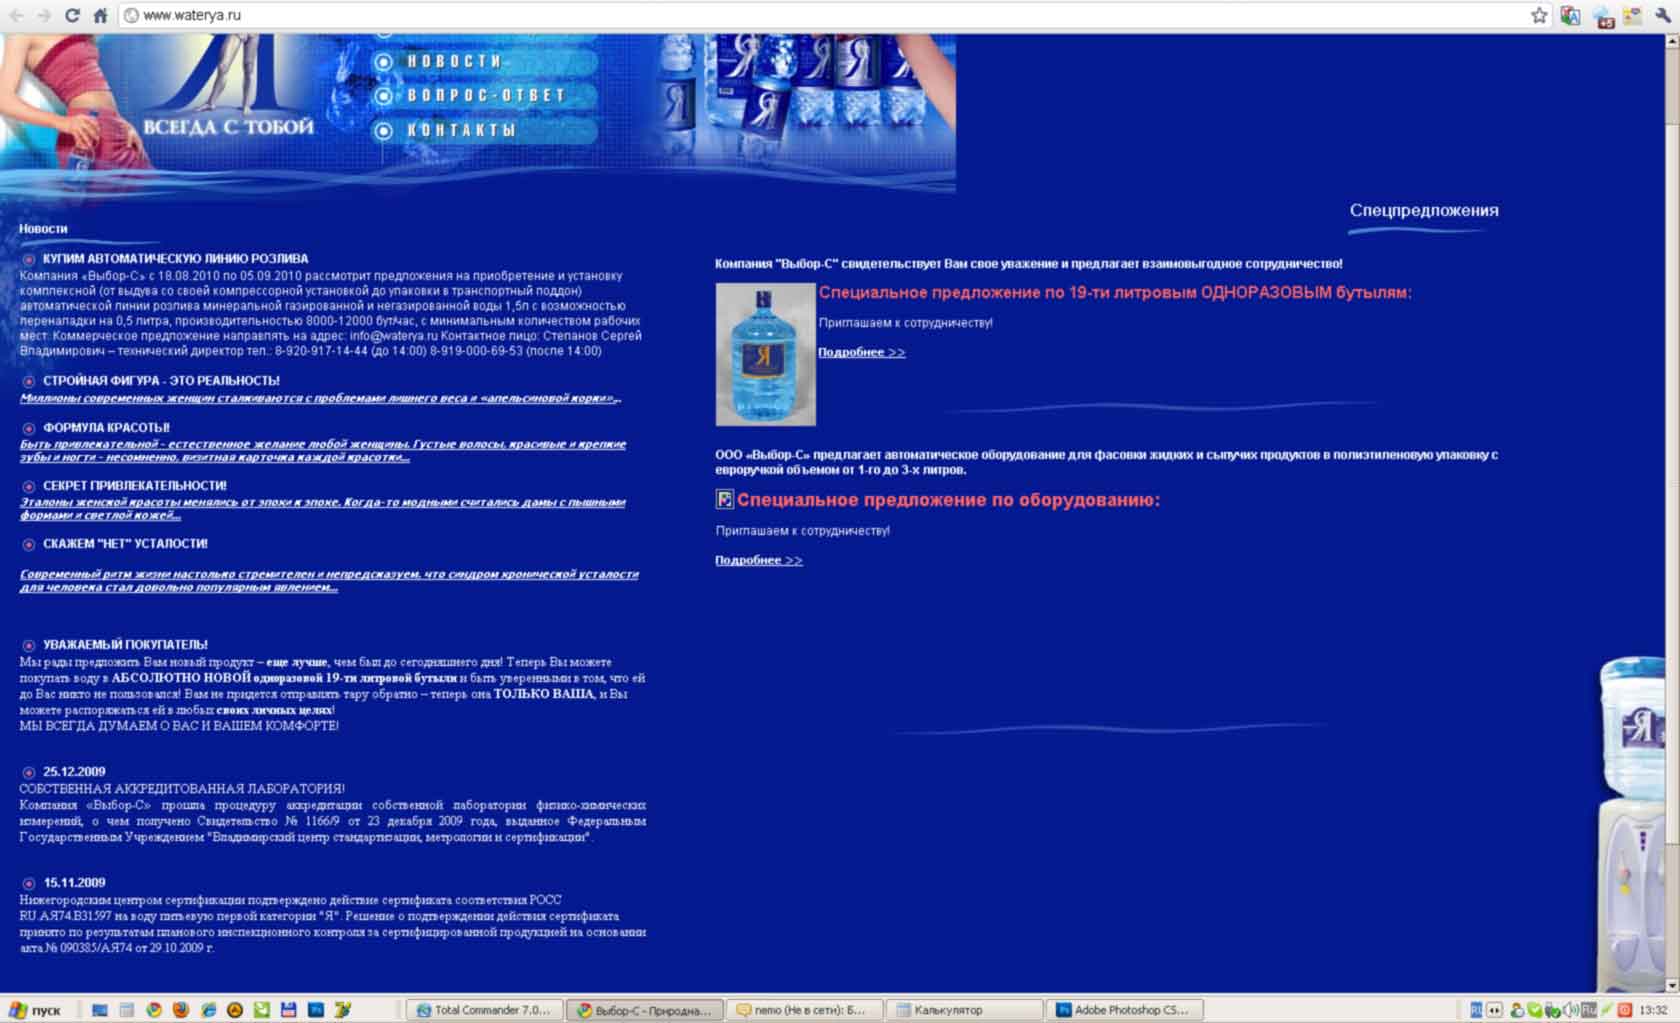The height and width of the screenshot is (1023, 1680).
Task: Click the 19-liter blue bottle thumbnail
Action: pos(765,354)
